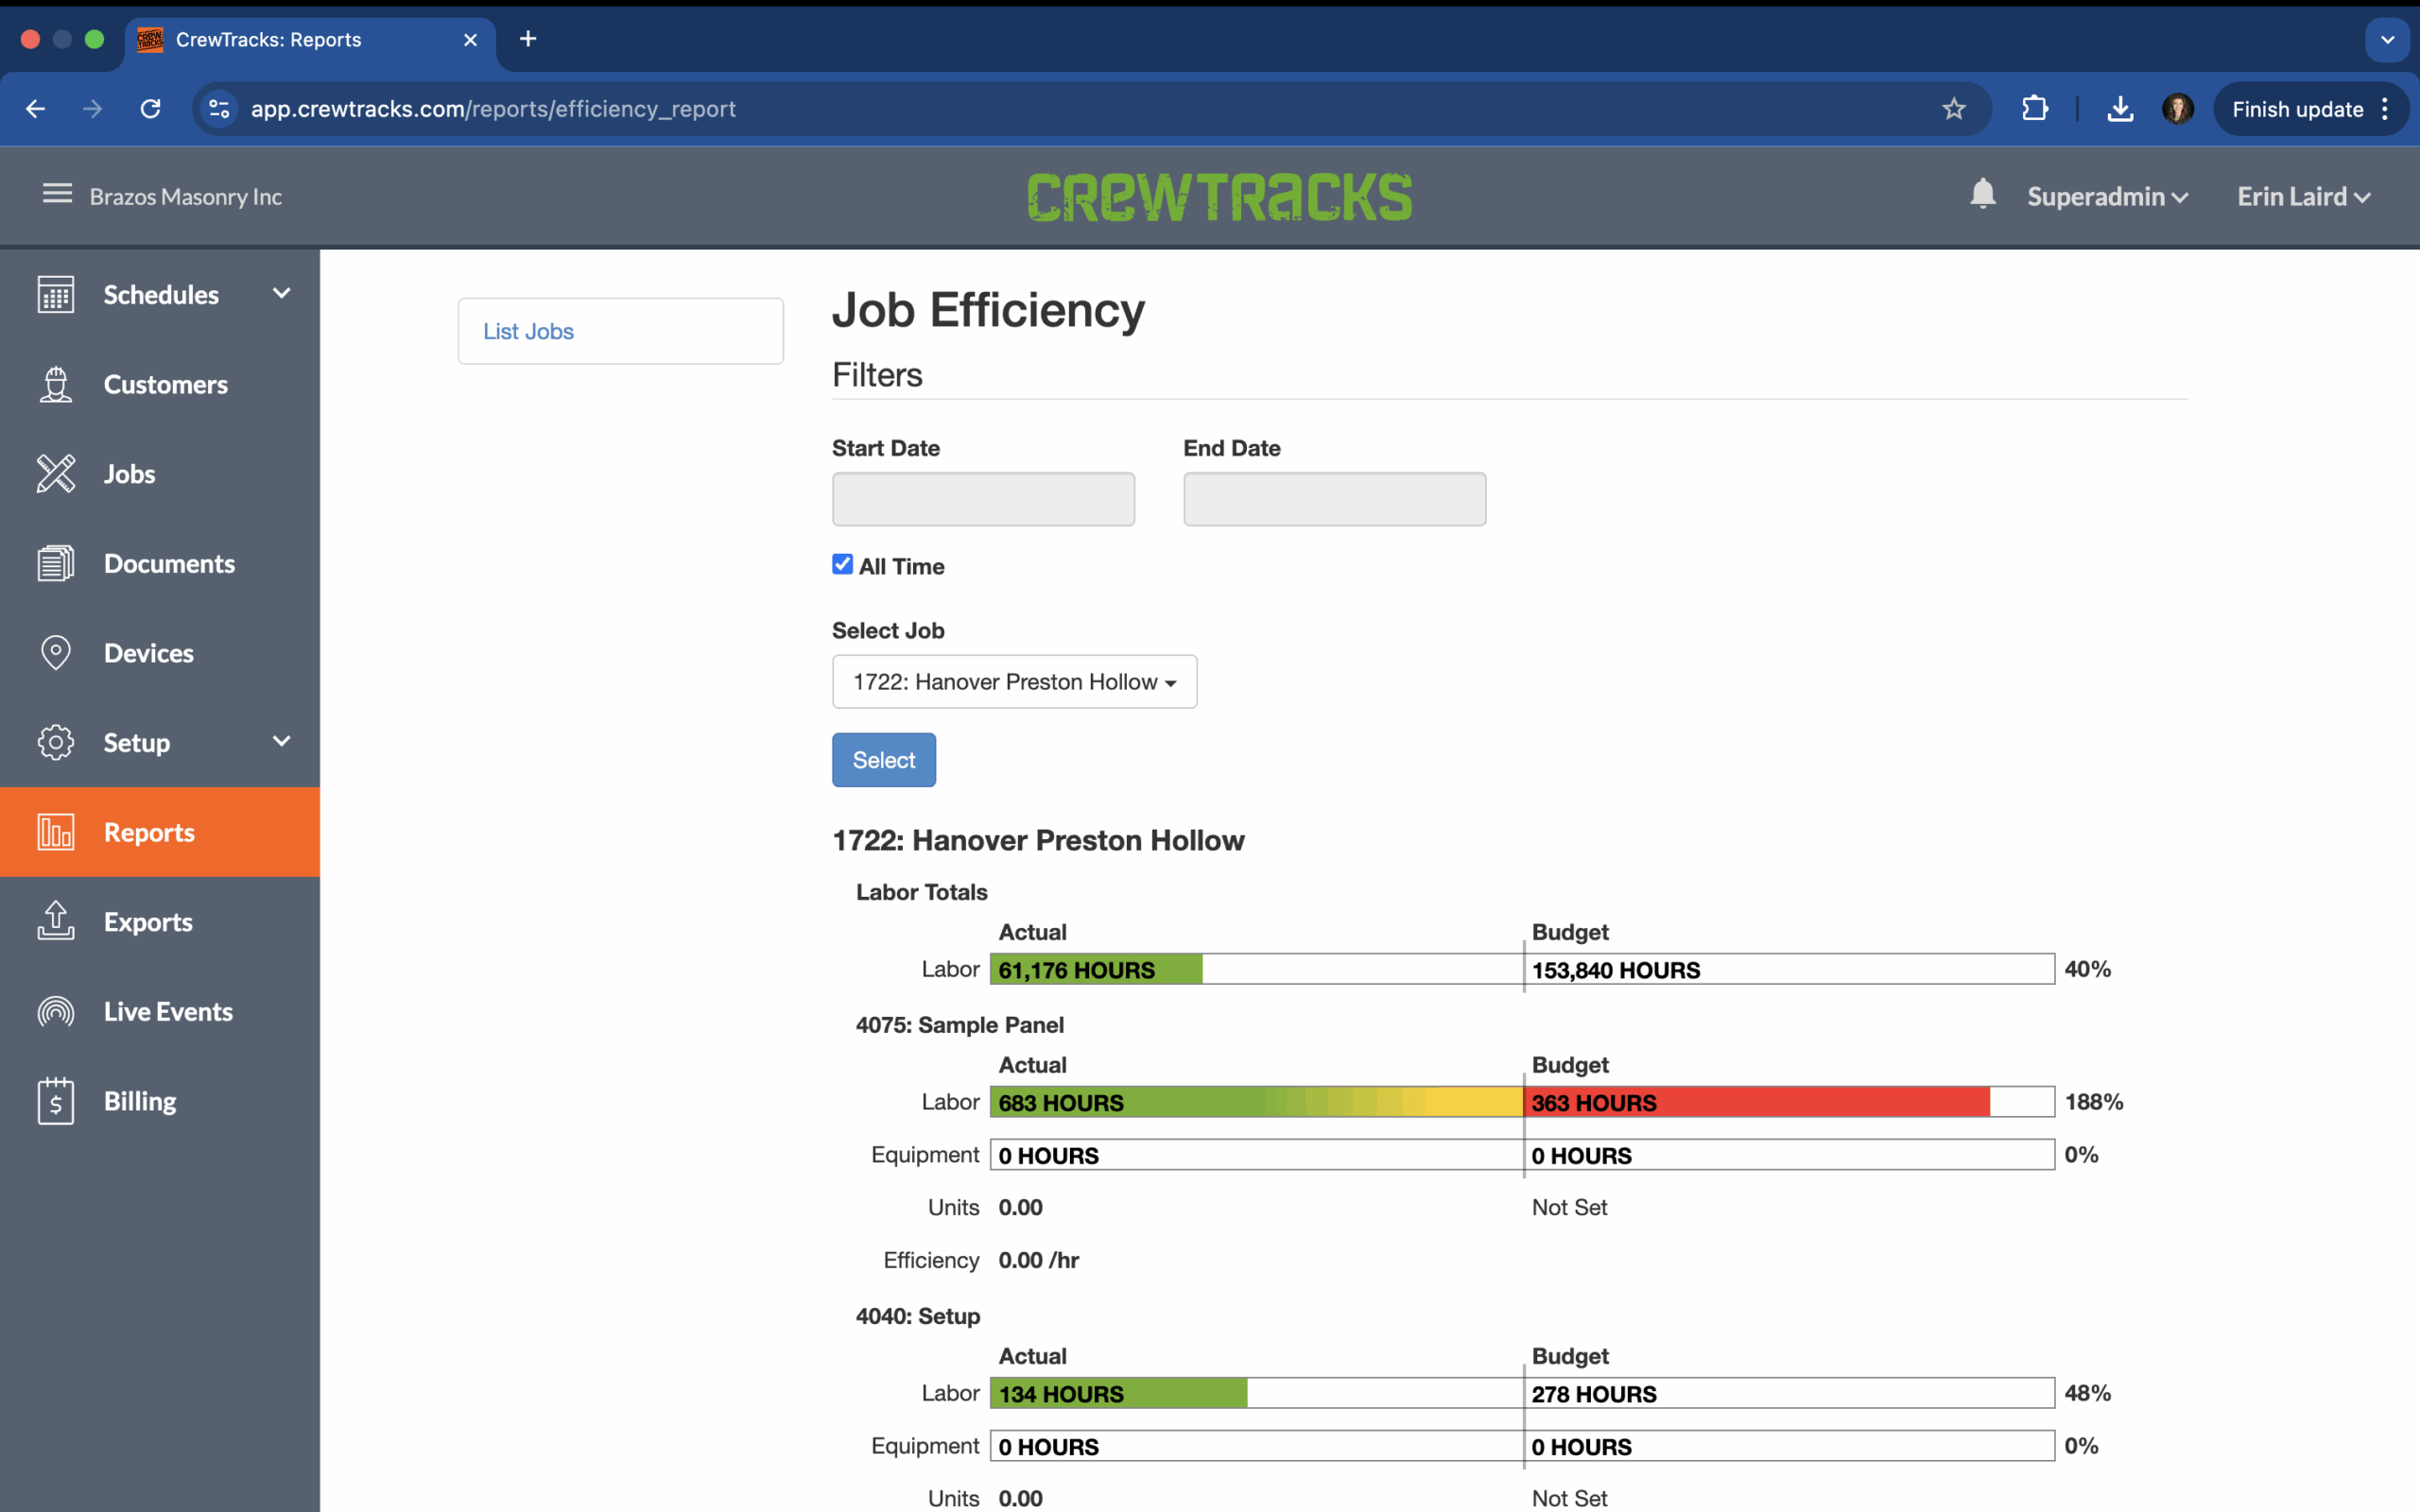Click the CrewTracks logo
Image resolution: width=2420 pixels, height=1512 pixels.
(1219, 197)
